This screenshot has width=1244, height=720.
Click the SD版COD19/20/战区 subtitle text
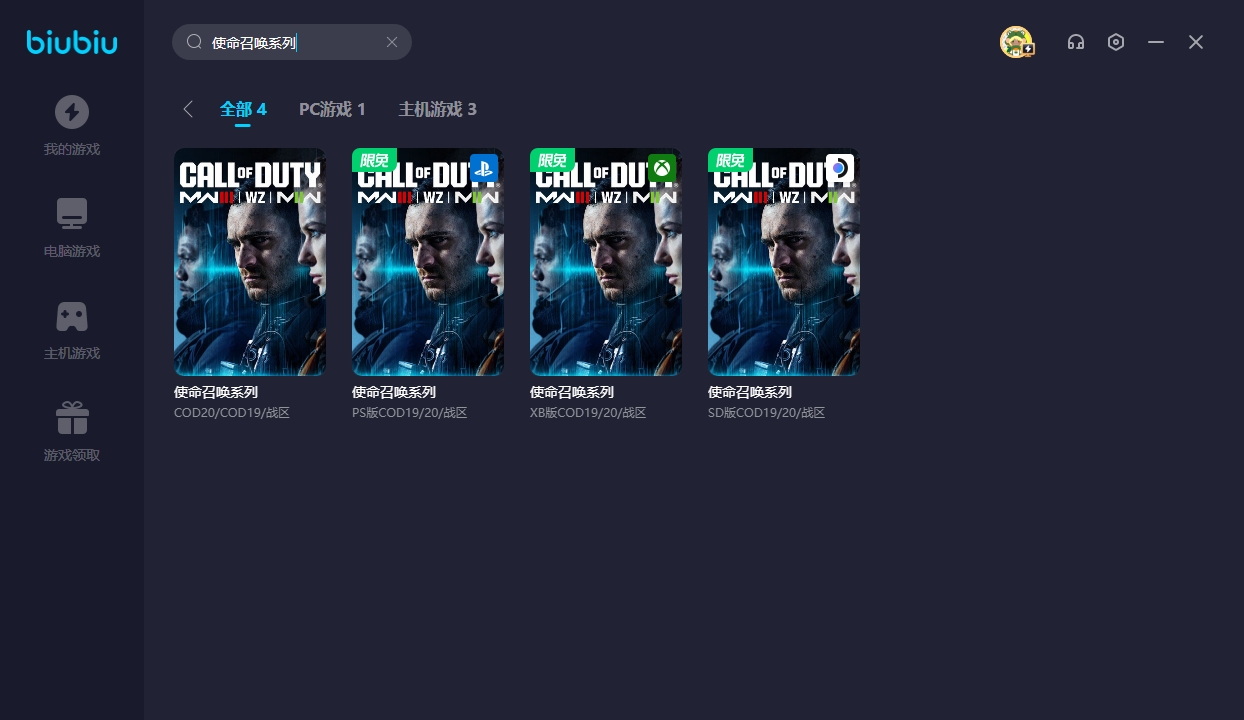coord(767,413)
